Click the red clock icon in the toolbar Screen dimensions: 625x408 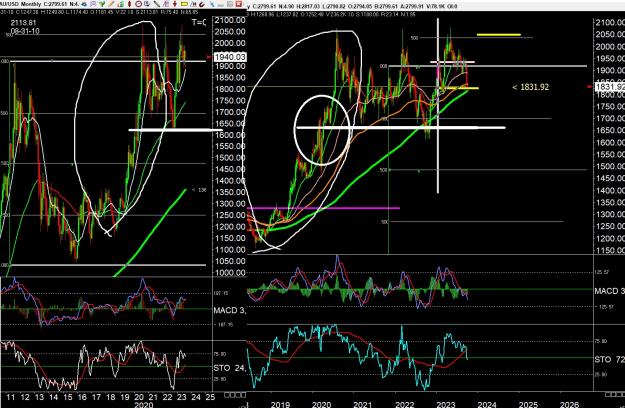(138, 4)
